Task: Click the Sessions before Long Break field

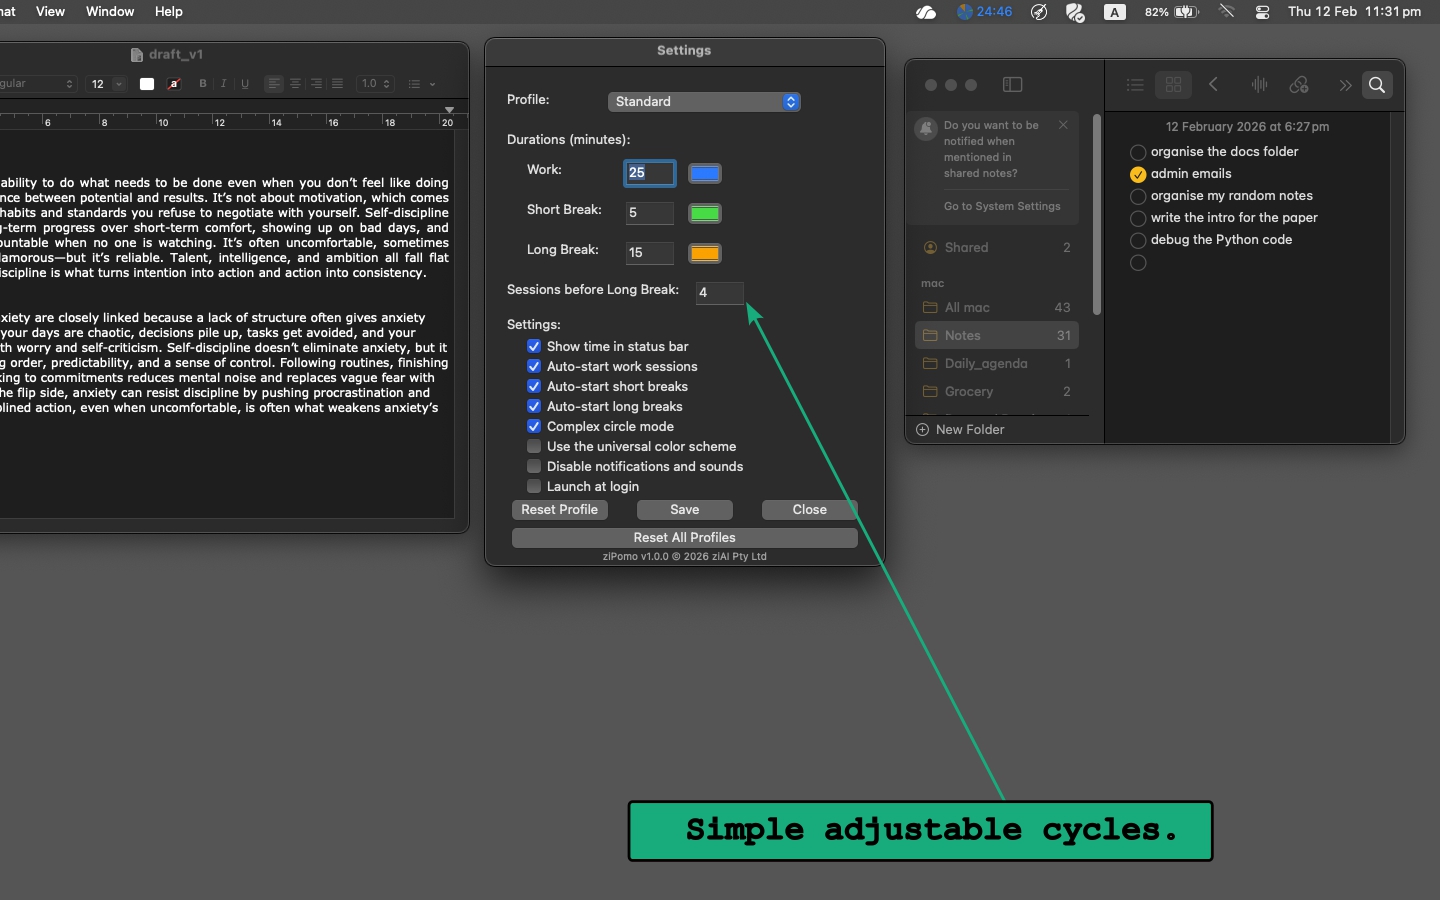Action: pos(719,292)
